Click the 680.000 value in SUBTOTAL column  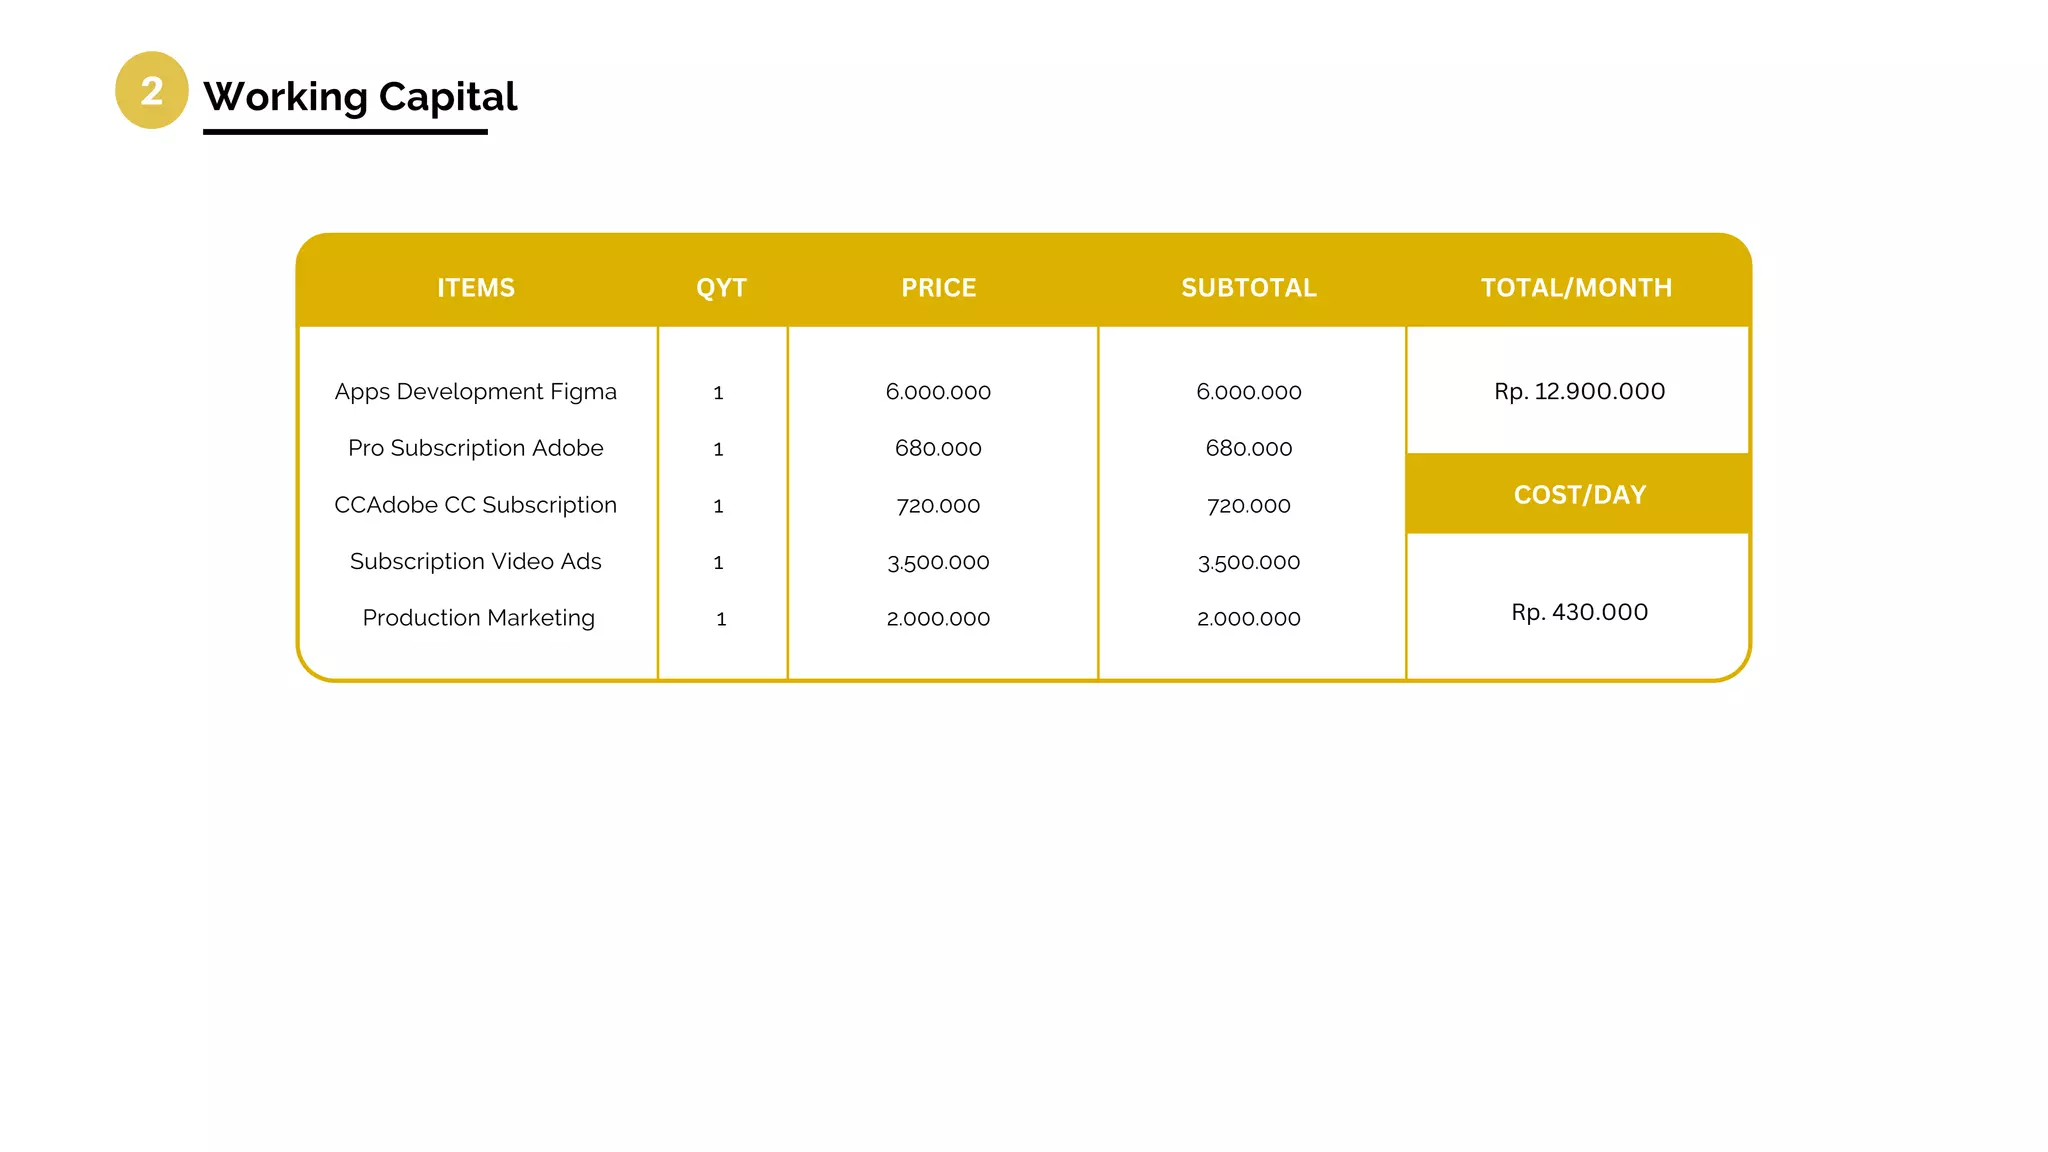(x=1249, y=449)
